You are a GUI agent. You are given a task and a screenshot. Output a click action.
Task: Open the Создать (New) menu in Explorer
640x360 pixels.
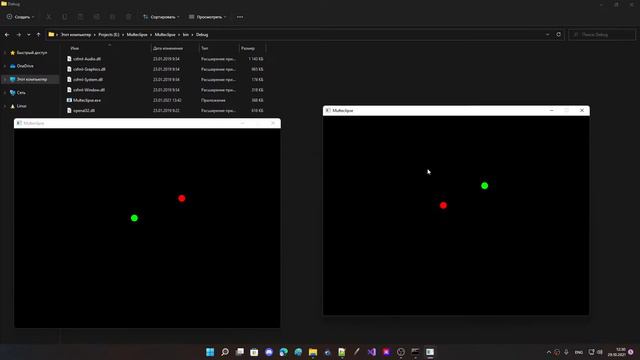point(20,17)
